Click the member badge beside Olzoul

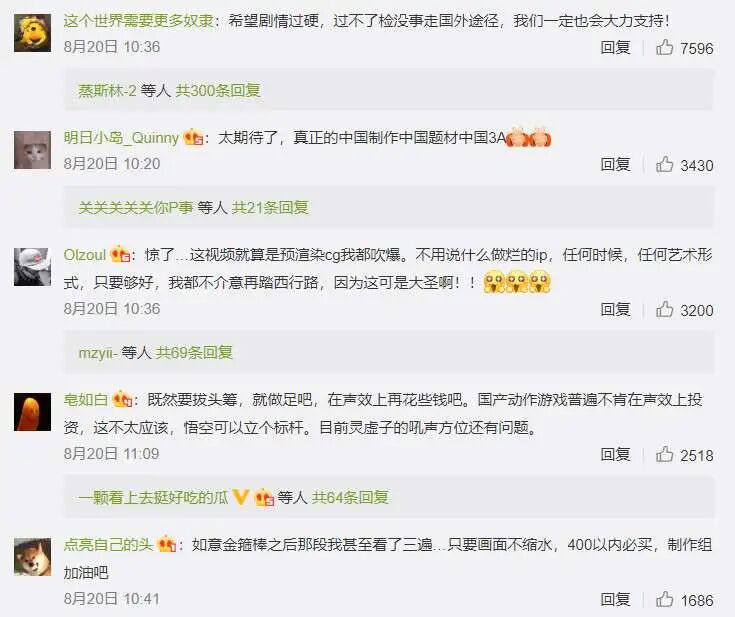pyautogui.click(x=120, y=255)
